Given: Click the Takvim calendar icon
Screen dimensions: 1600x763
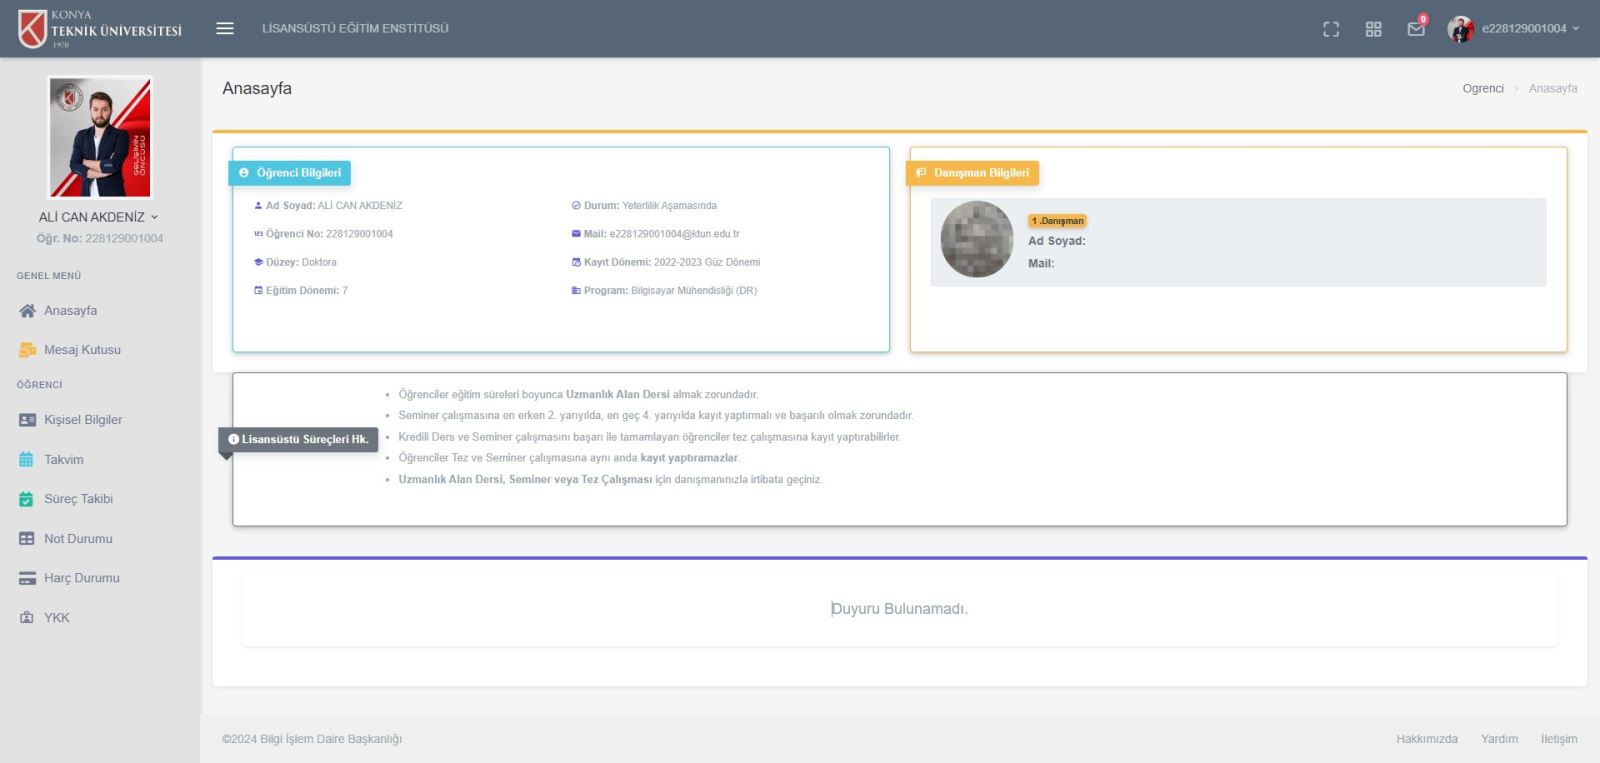Looking at the screenshot, I should tap(27, 460).
